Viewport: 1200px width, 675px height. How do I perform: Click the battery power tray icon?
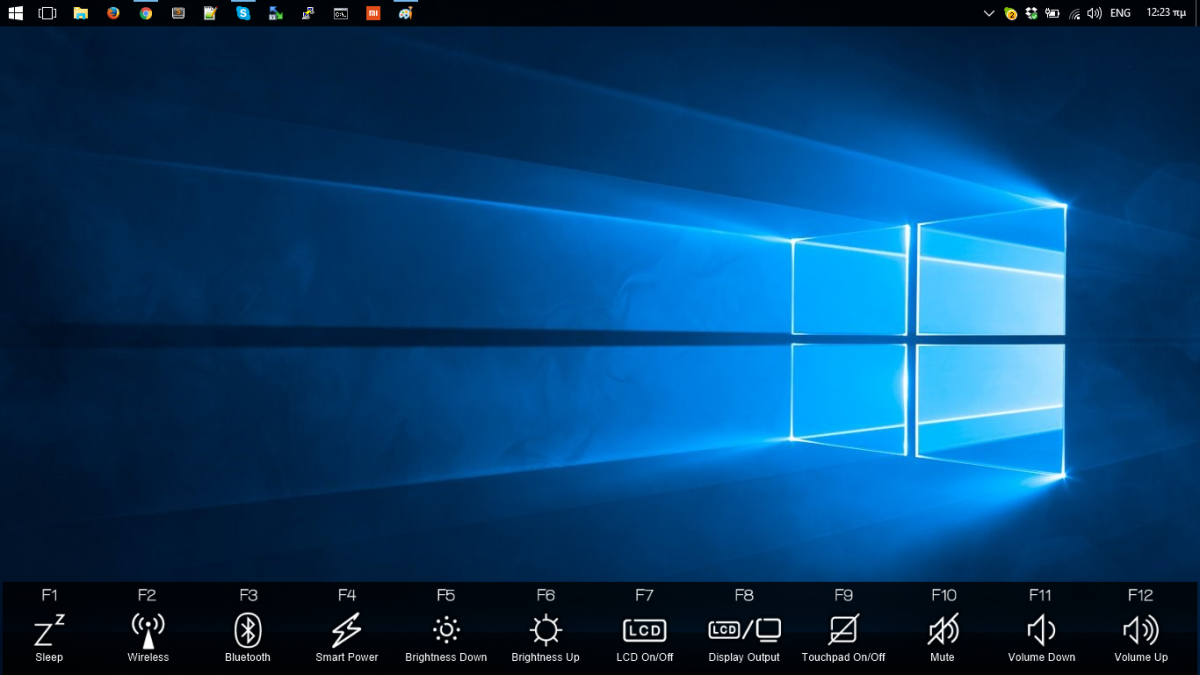[1052, 13]
